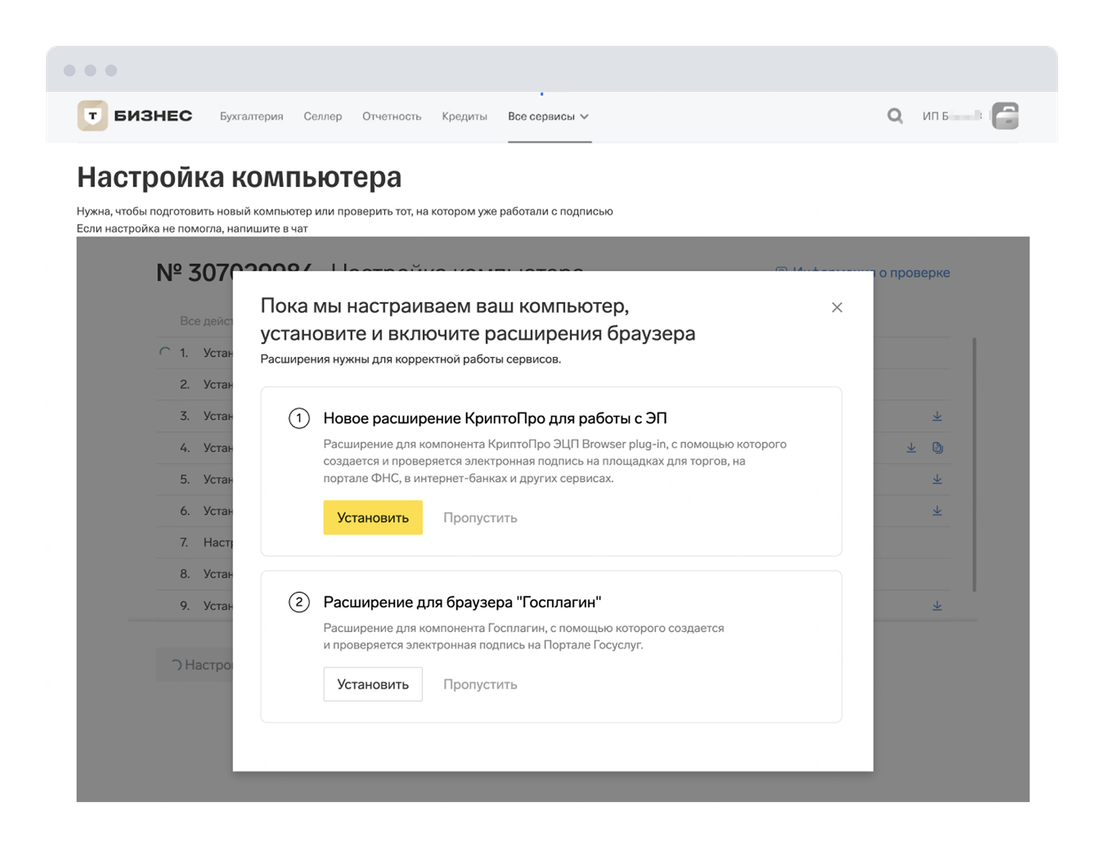Screen dimensions: 1104x848
Task: Install the КриптоПро extension with yellow button
Action: point(372,518)
